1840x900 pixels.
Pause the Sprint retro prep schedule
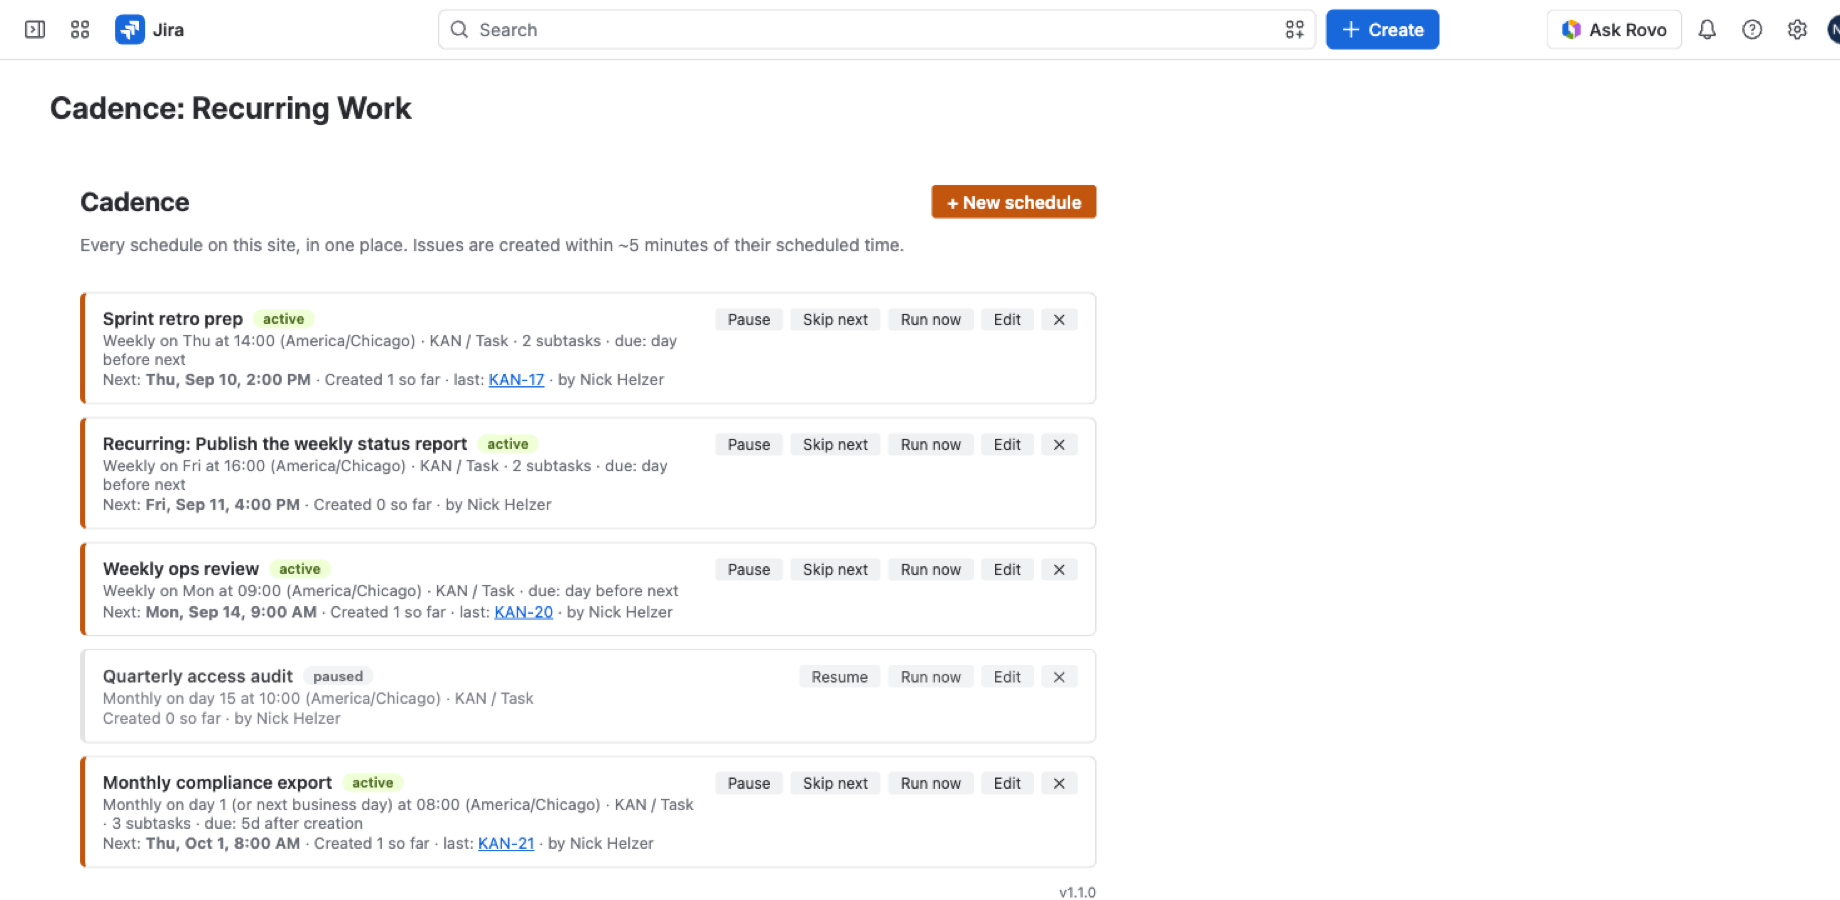tap(749, 320)
